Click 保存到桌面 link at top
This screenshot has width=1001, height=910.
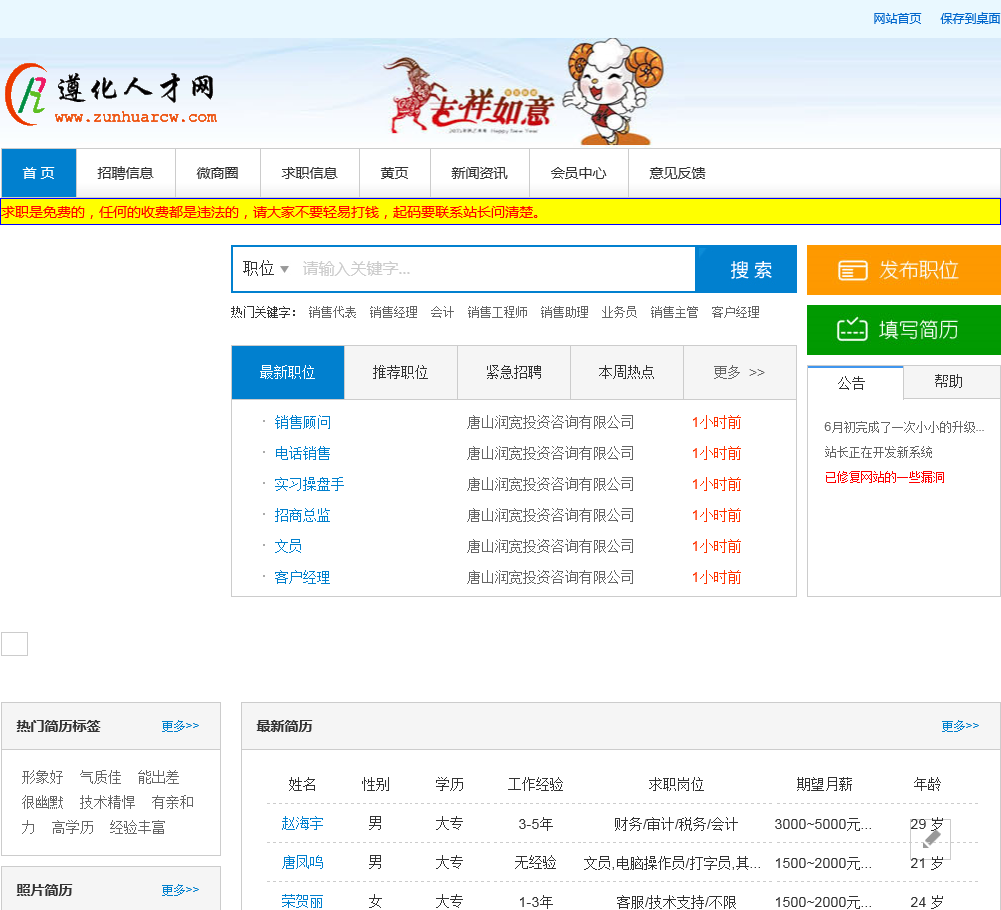(x=970, y=19)
